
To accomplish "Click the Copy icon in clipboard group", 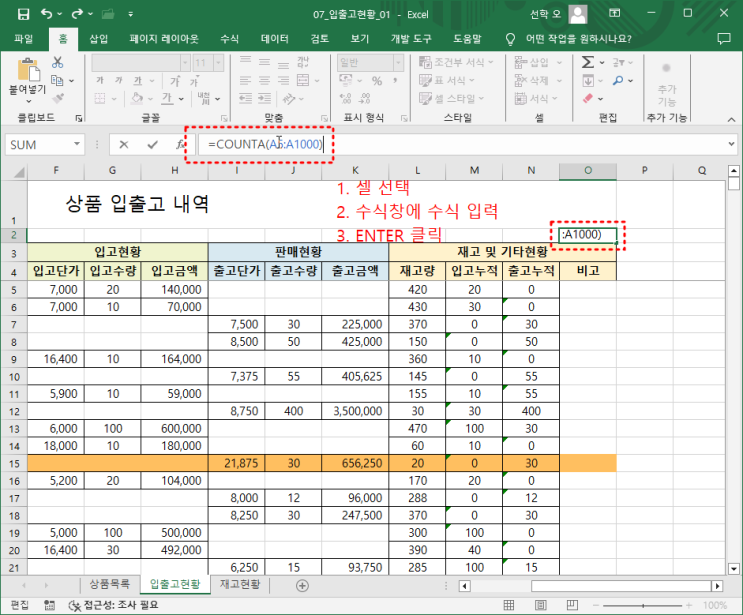I will point(57,80).
